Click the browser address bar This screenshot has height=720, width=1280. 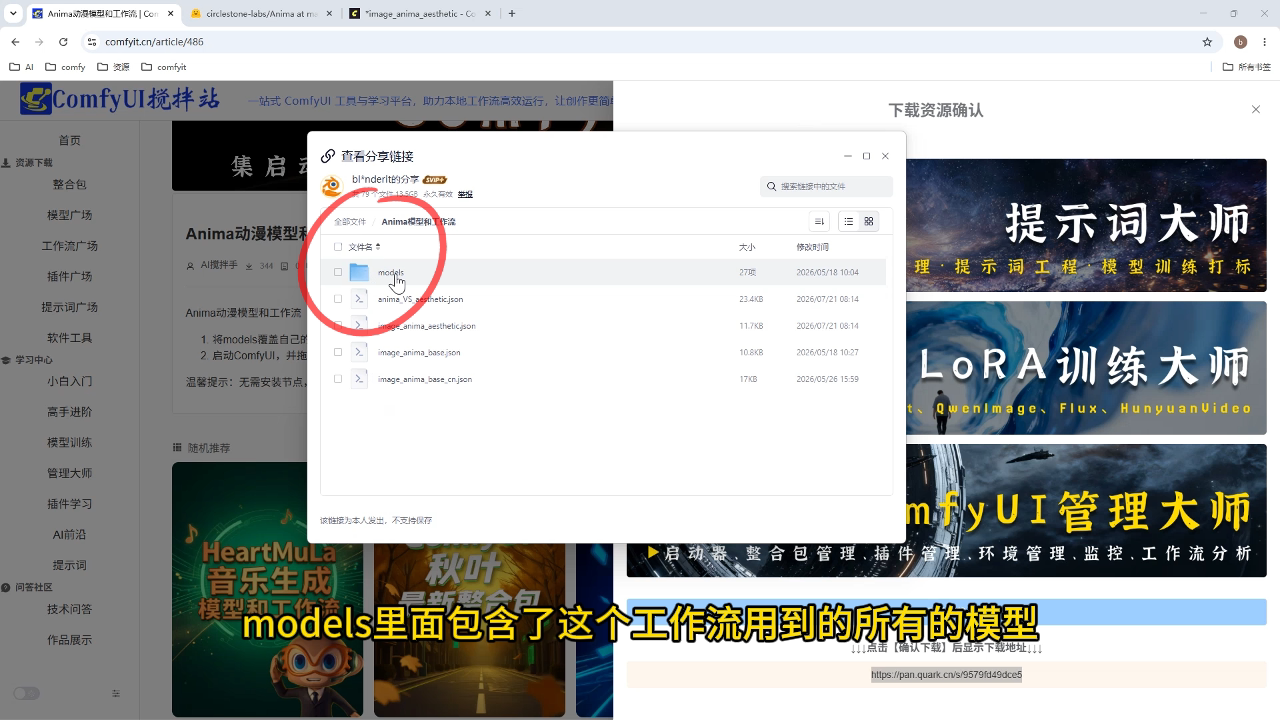click(640, 42)
